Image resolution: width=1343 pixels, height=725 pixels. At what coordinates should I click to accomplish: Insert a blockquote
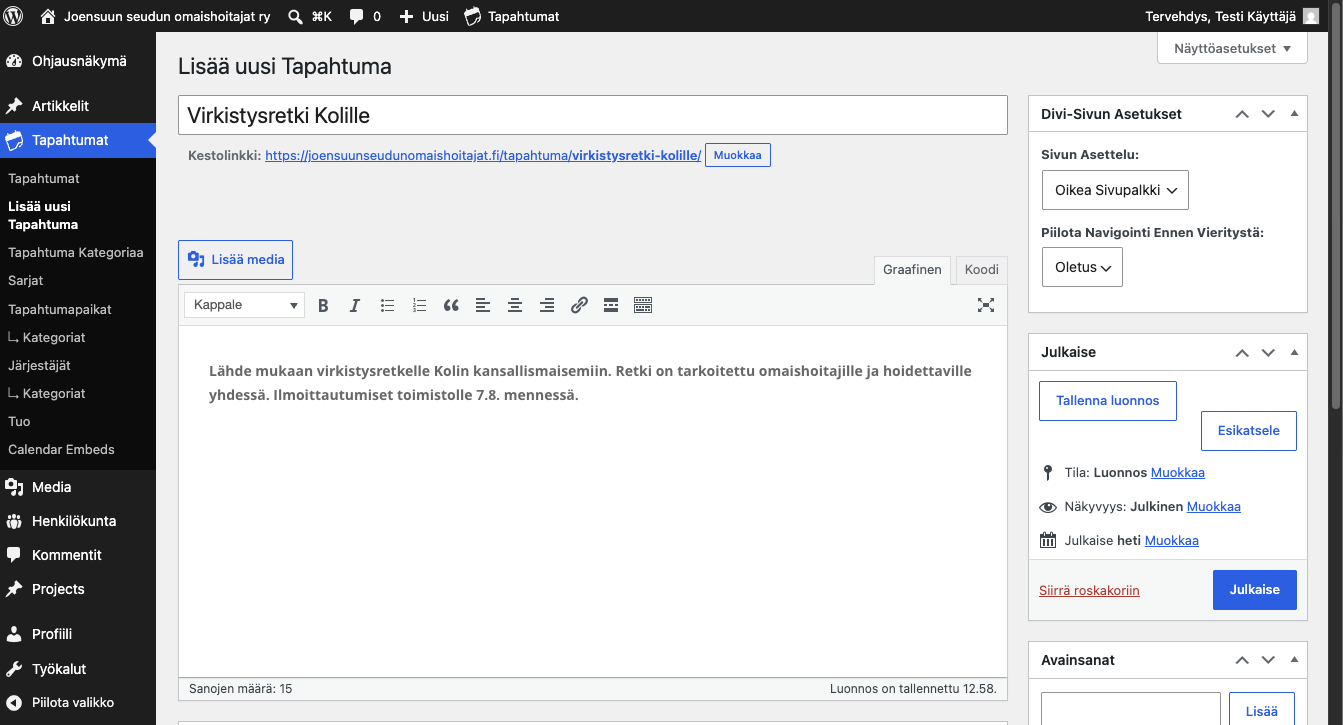(x=451, y=305)
